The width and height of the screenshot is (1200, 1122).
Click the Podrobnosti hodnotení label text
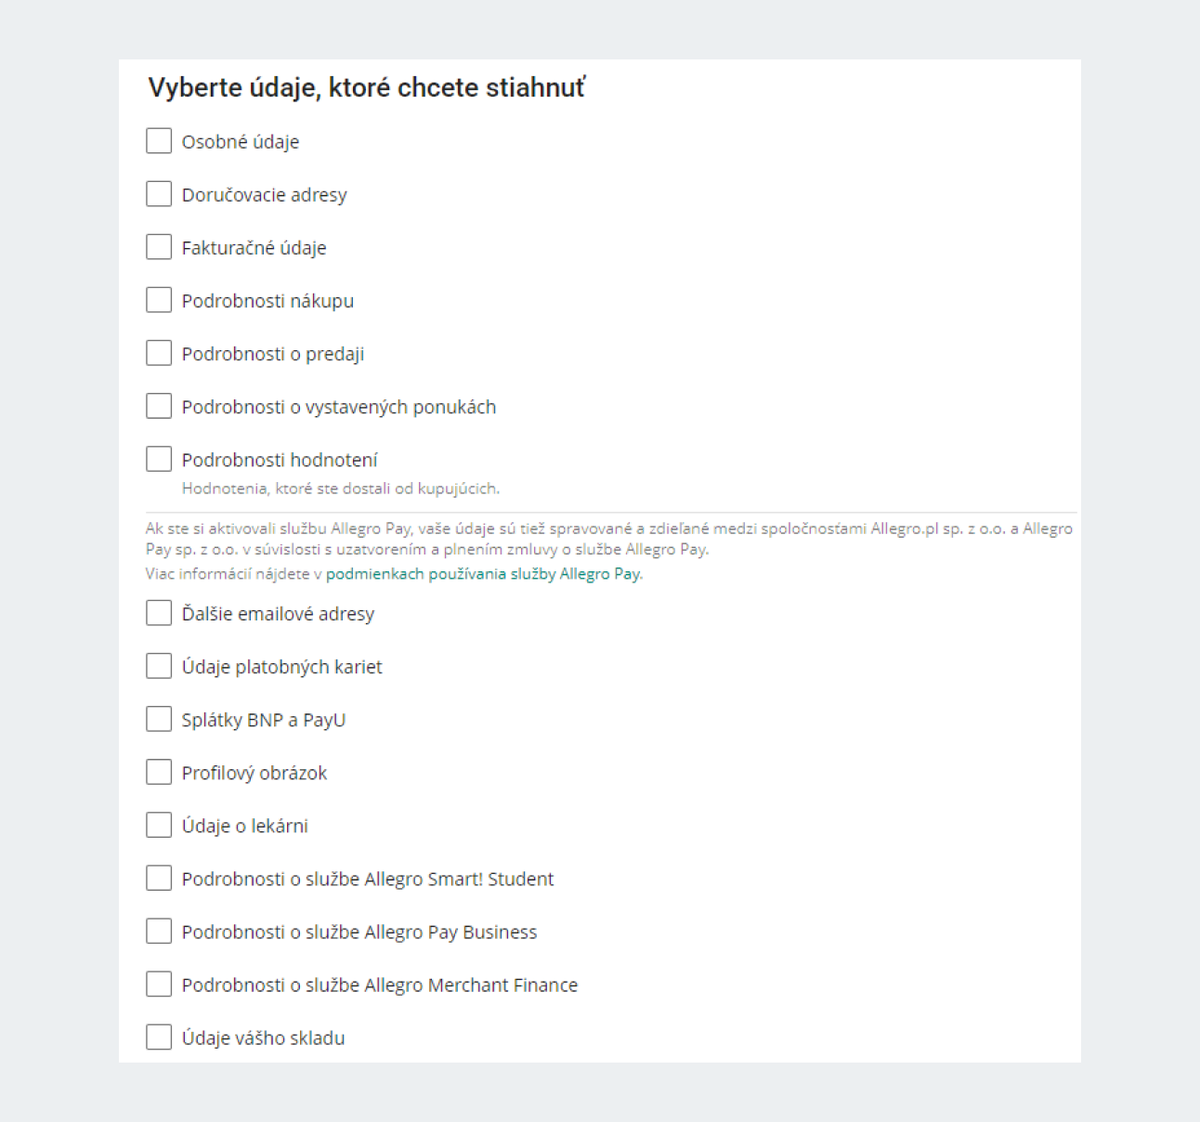pos(279,460)
